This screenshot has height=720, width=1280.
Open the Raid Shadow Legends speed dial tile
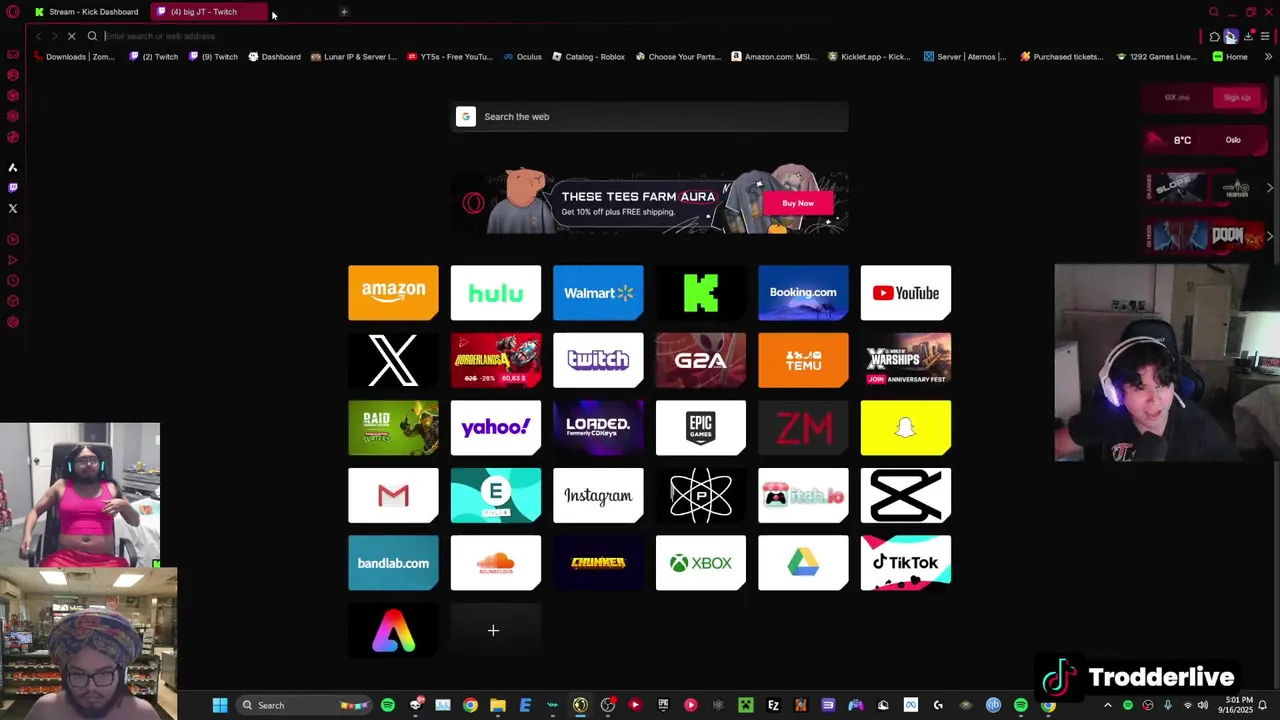(393, 428)
